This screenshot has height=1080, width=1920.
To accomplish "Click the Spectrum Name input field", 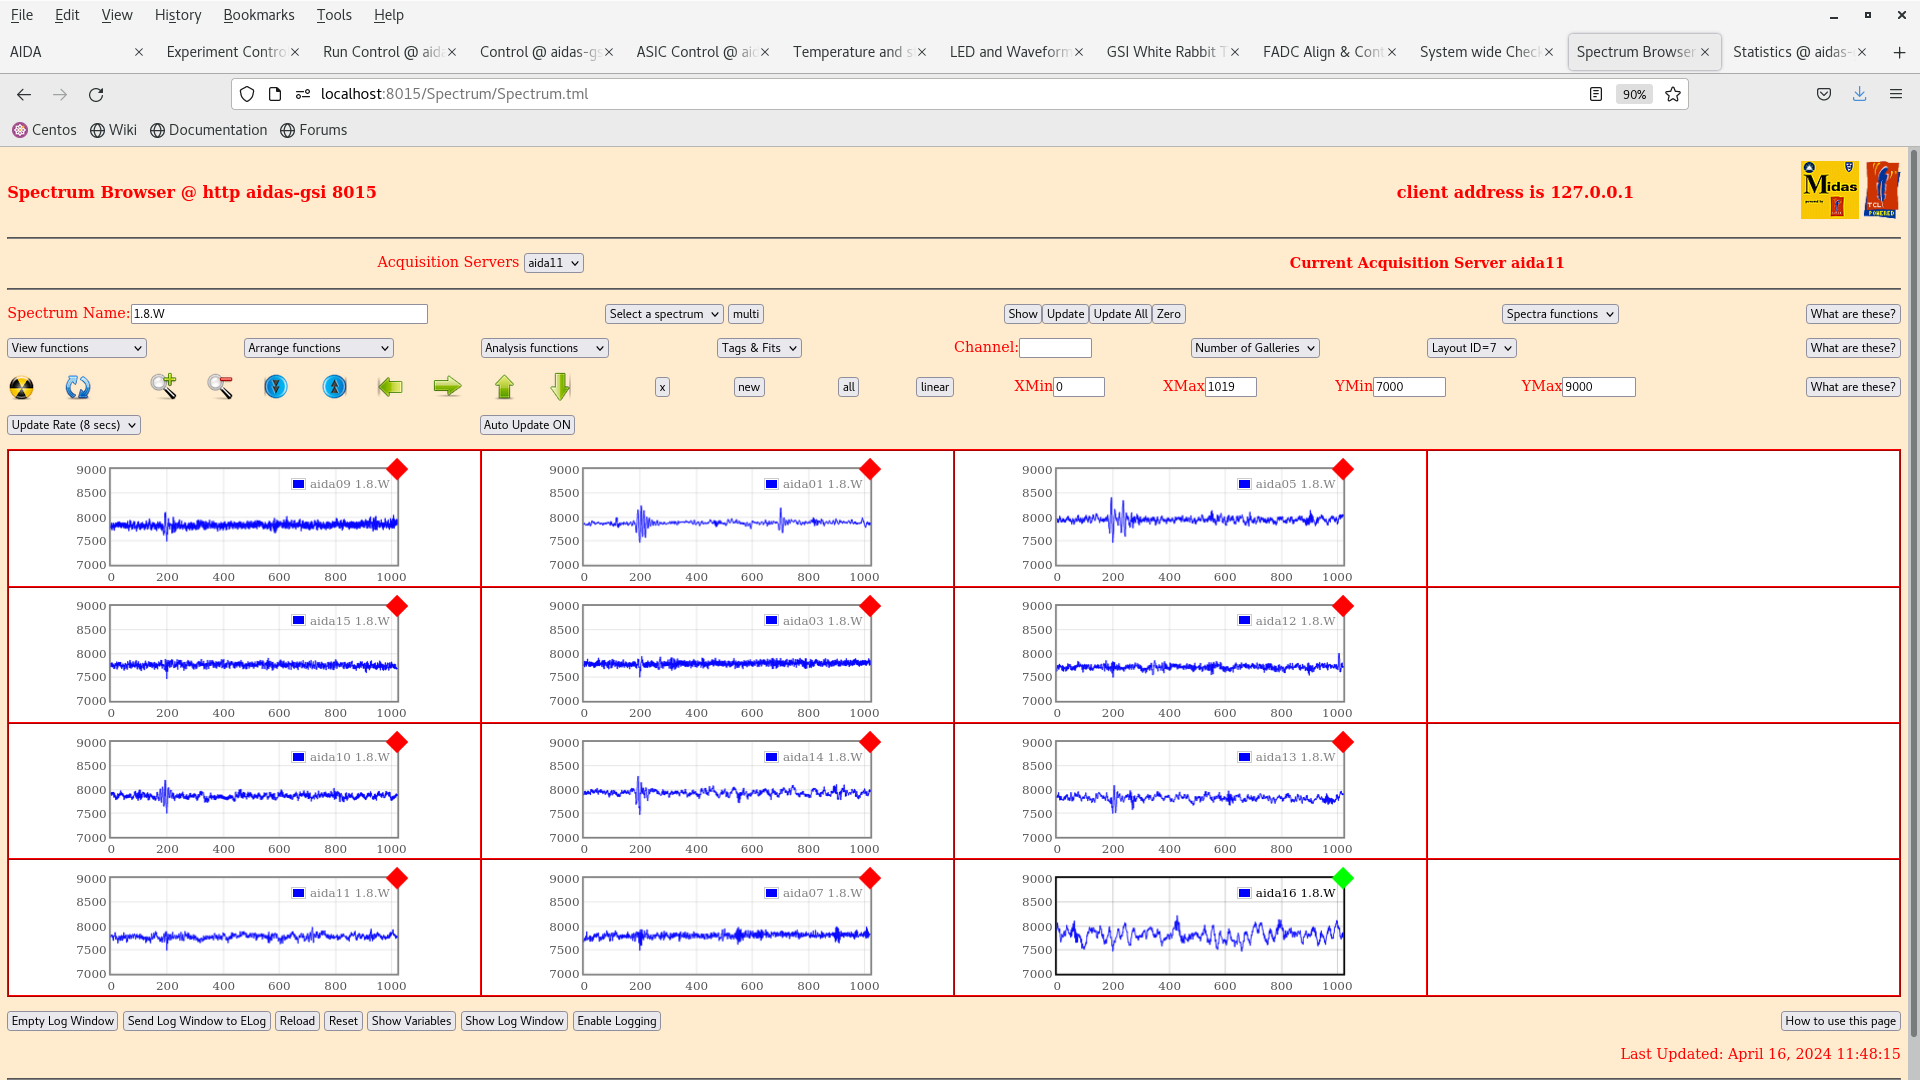I will click(279, 314).
